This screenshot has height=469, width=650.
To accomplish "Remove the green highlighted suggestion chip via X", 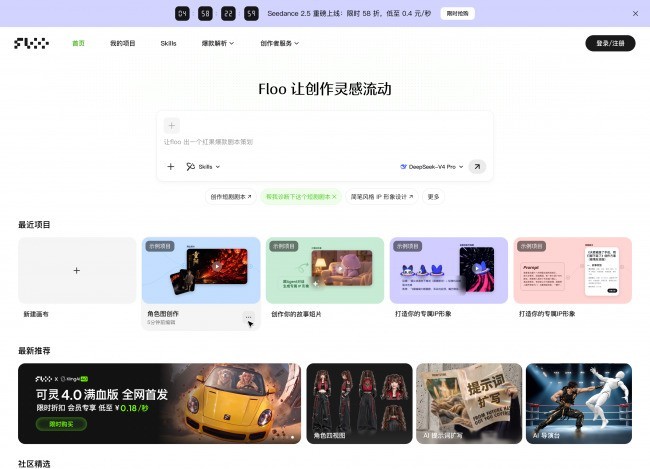I will click(x=334, y=197).
